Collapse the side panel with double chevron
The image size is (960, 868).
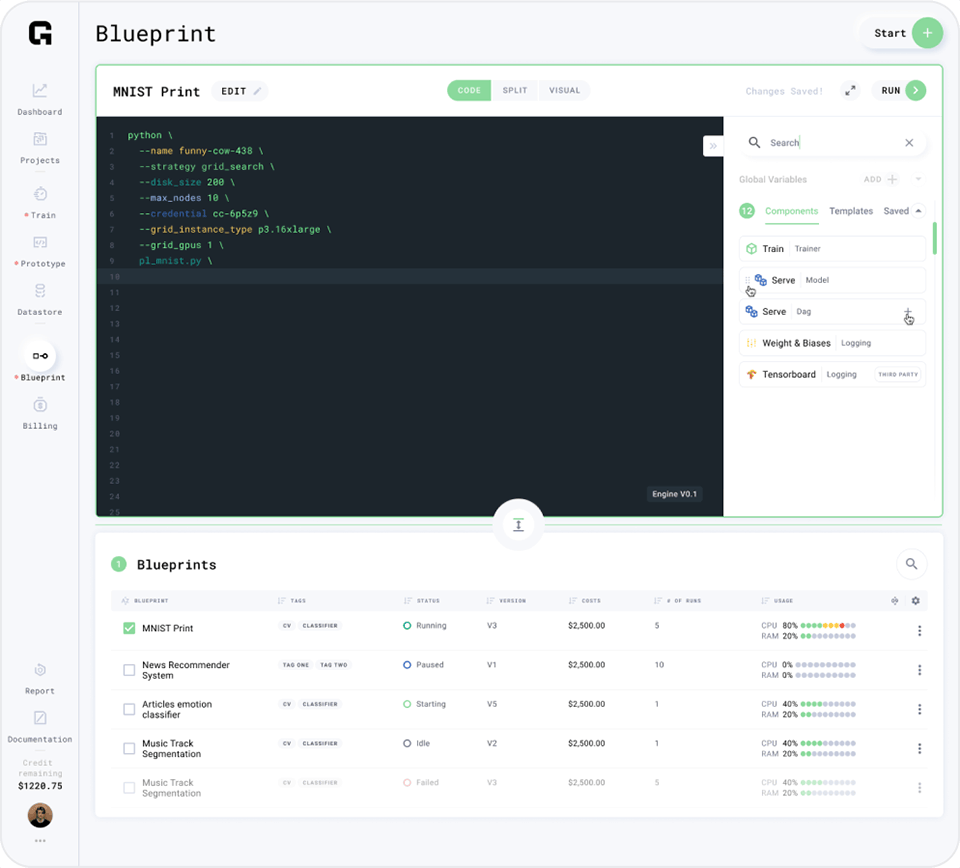pos(713,146)
